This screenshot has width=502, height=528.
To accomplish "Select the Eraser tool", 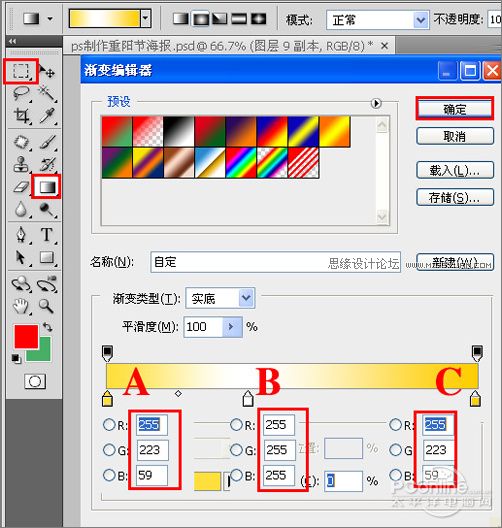I will tap(21, 187).
